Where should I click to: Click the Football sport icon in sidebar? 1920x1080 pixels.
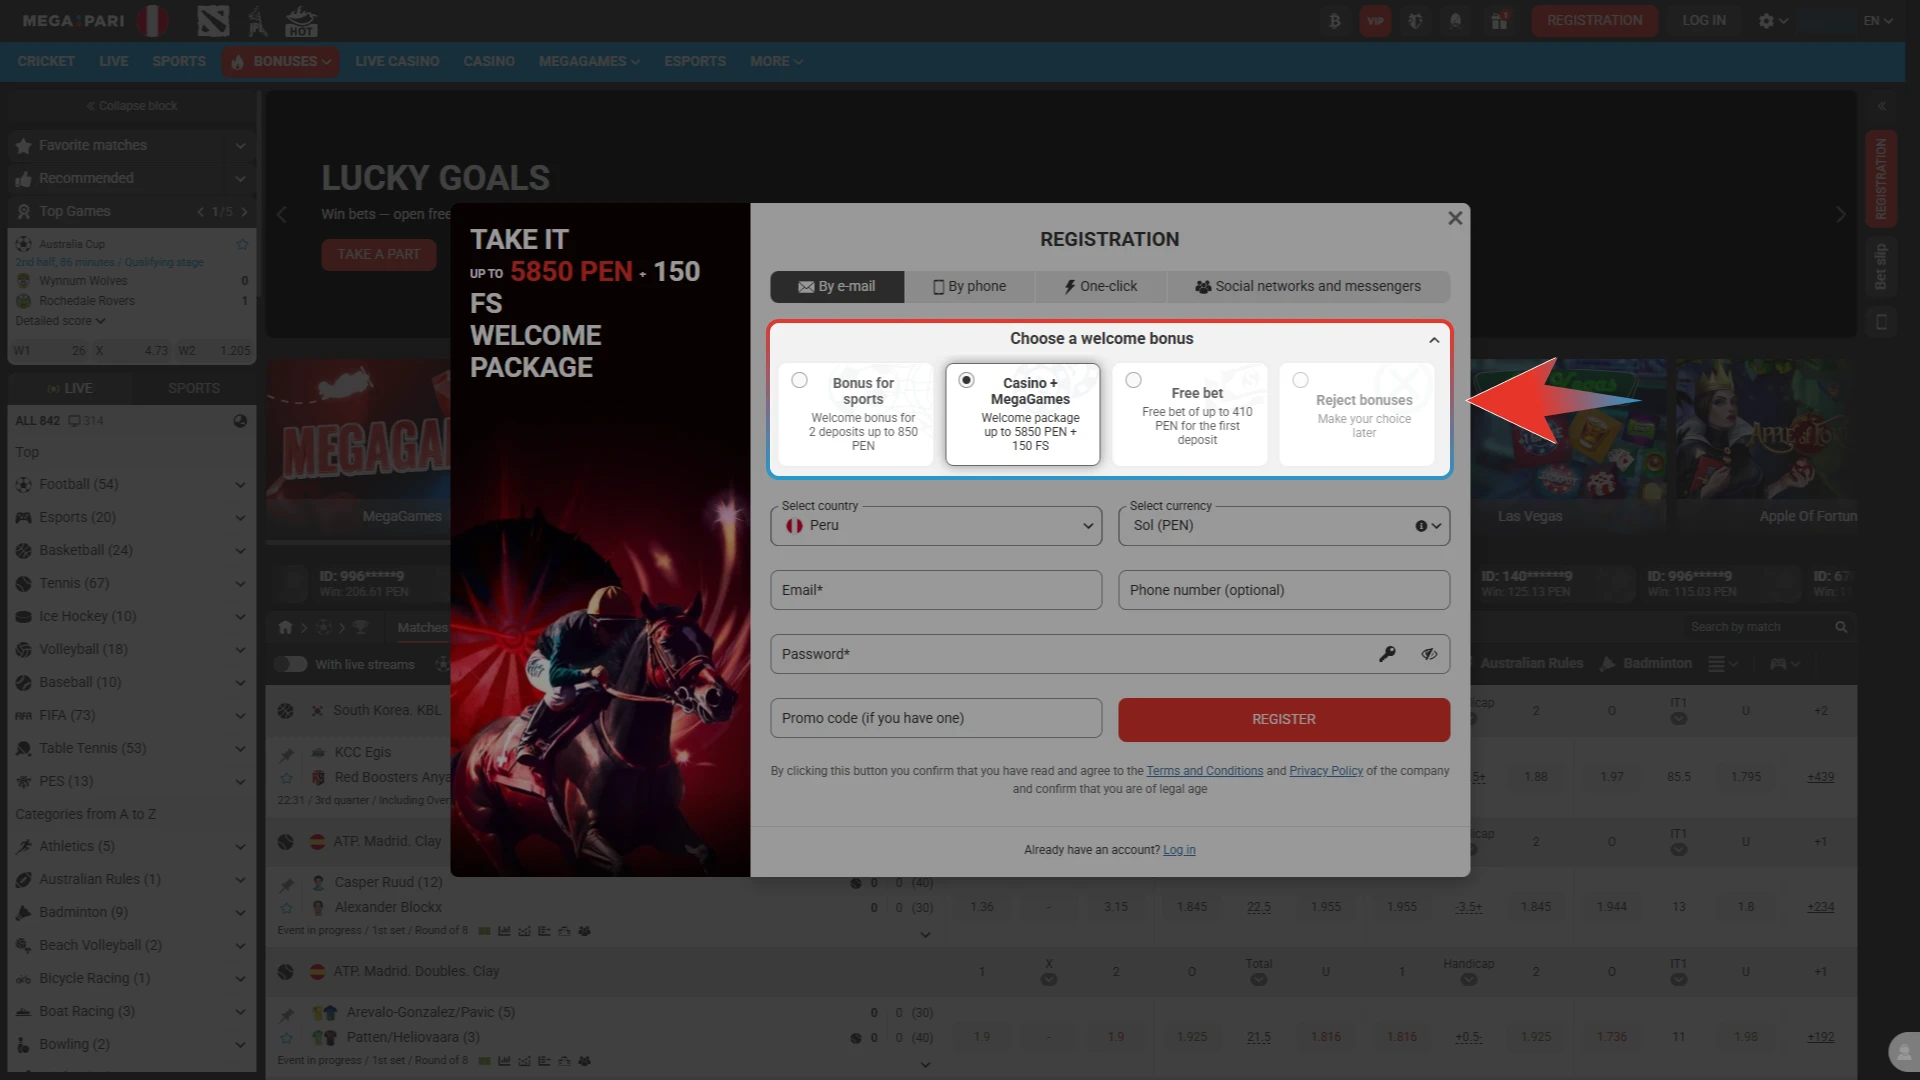(24, 485)
